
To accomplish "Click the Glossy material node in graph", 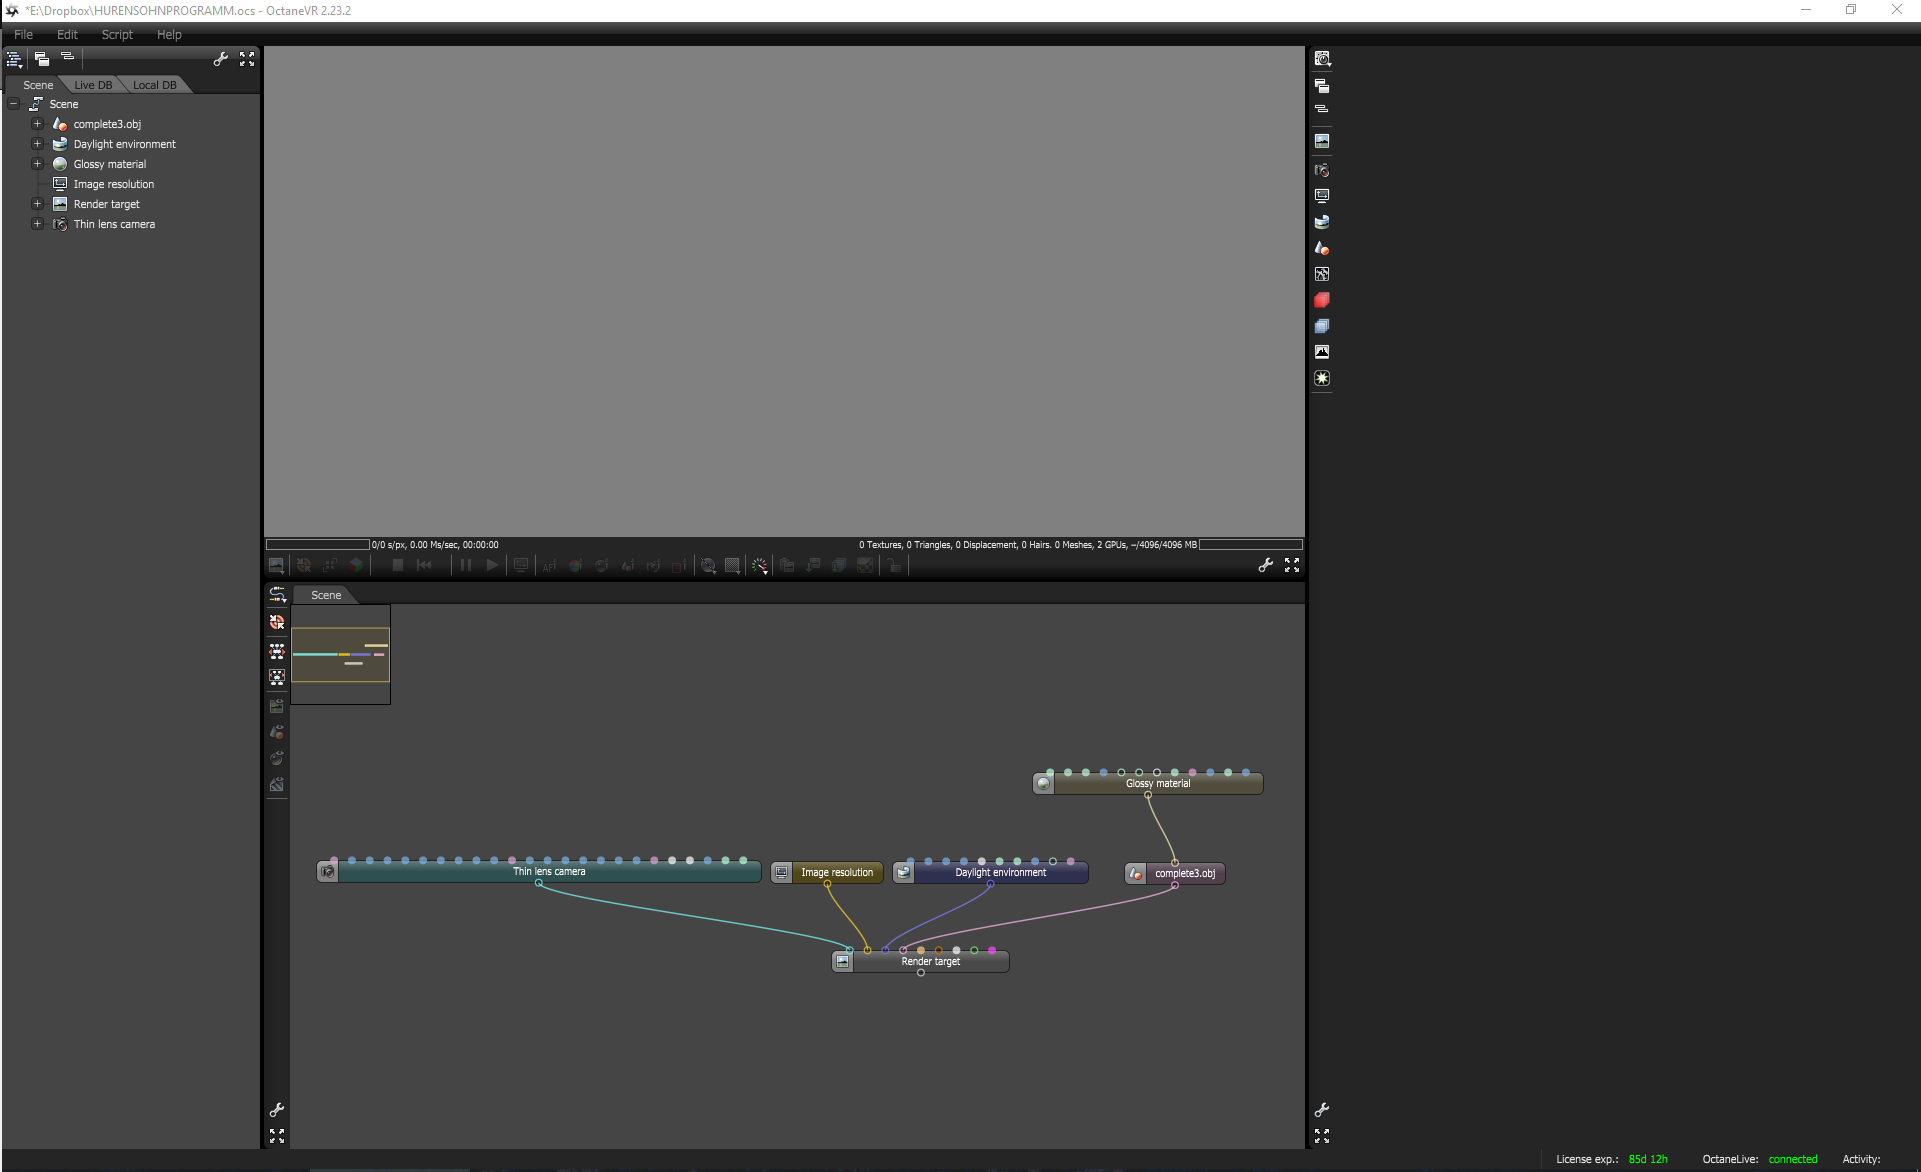I will coord(1157,784).
